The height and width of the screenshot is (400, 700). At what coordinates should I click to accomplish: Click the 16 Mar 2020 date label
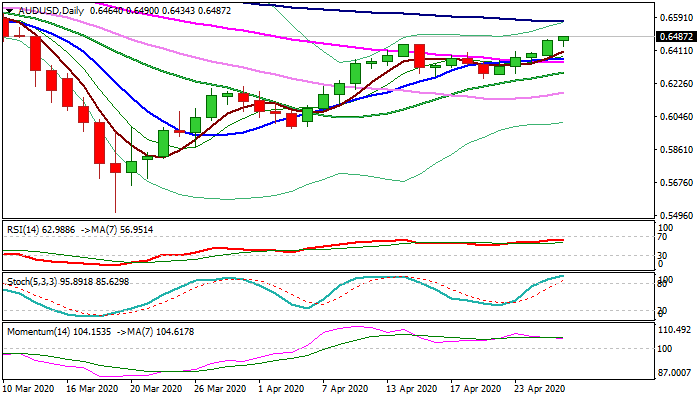pyautogui.click(x=92, y=389)
